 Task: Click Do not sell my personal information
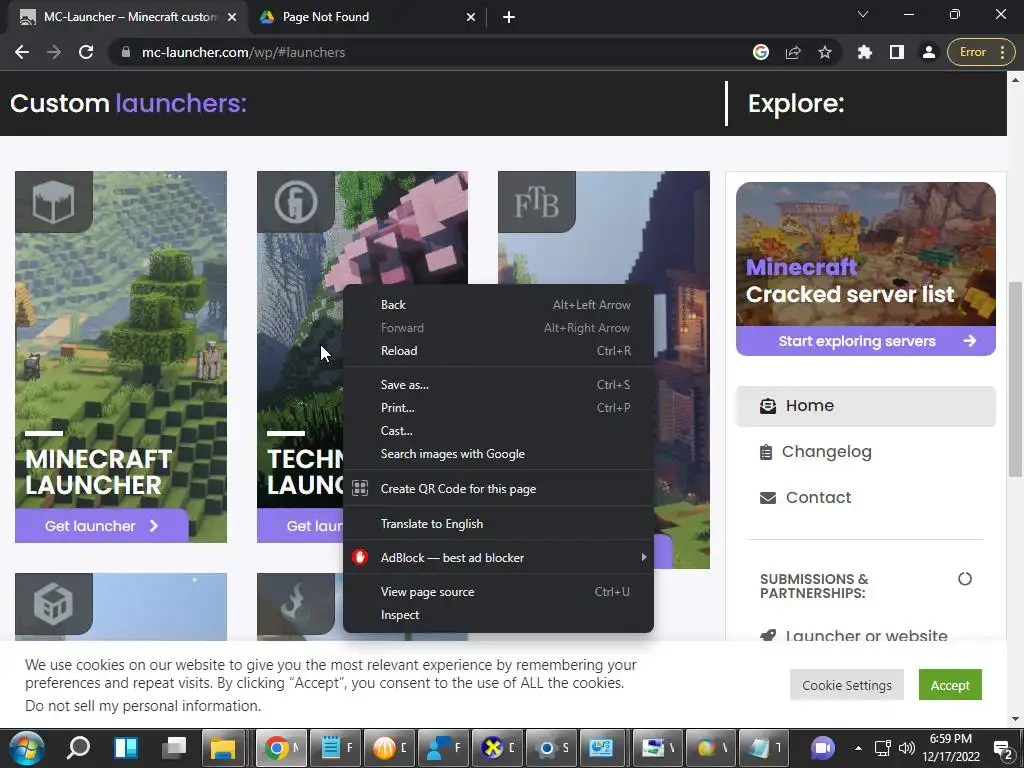tap(143, 706)
